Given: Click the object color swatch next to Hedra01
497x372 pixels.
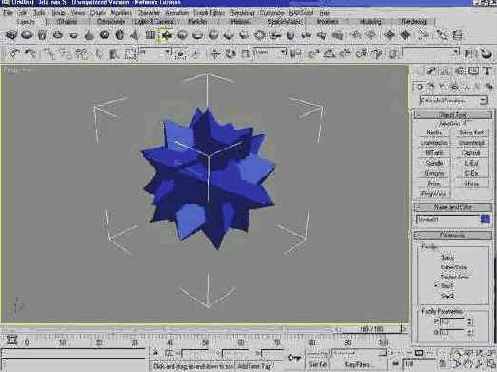Looking at the screenshot, I should pyautogui.click(x=485, y=219).
